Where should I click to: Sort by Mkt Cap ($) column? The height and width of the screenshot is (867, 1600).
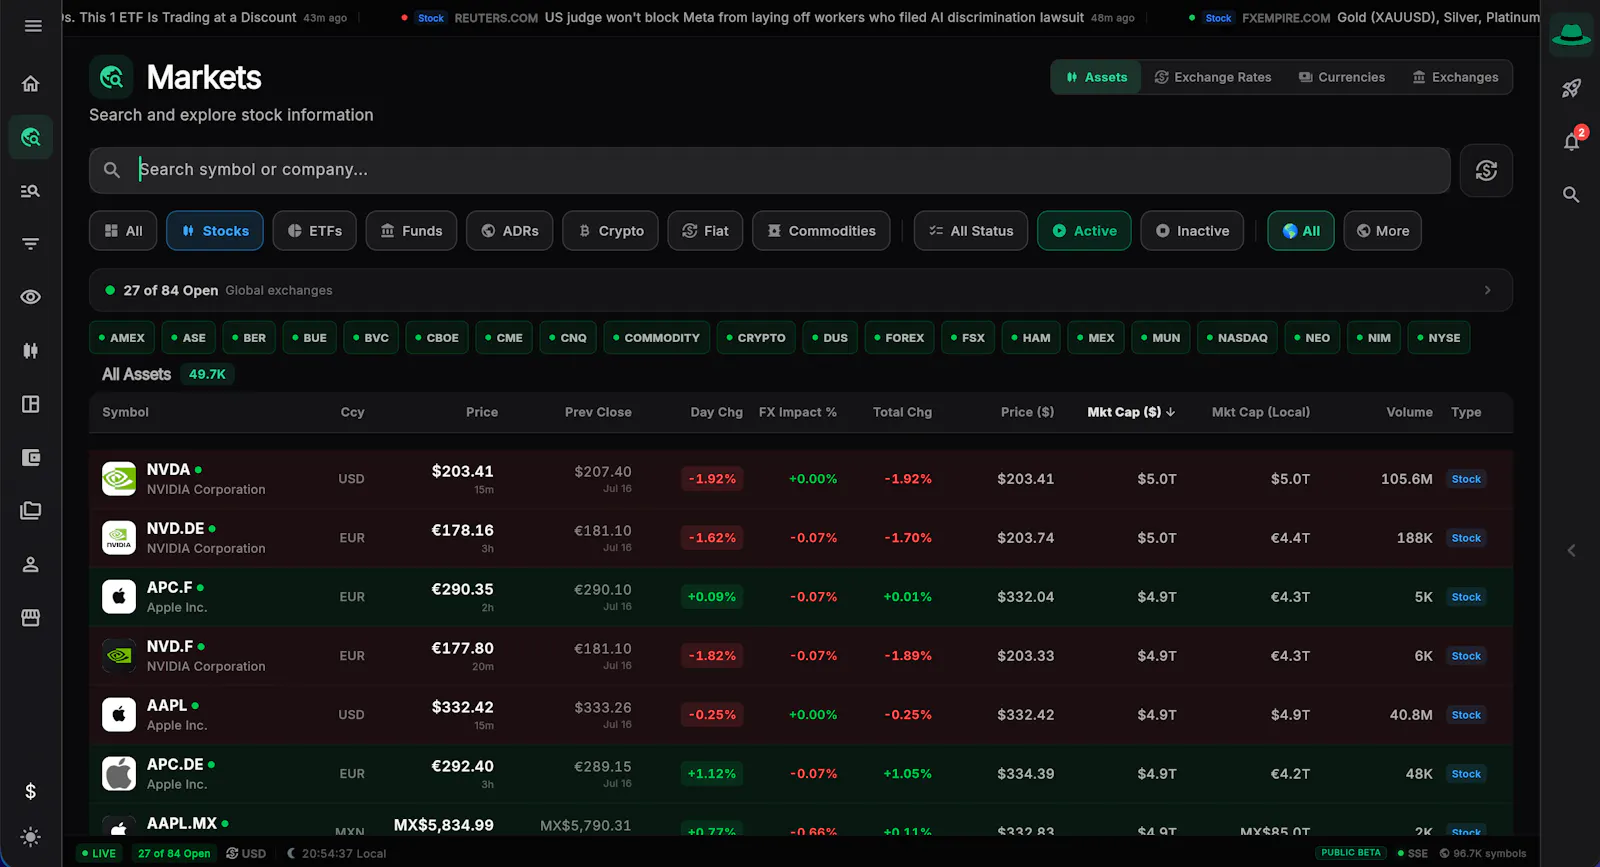pos(1131,412)
